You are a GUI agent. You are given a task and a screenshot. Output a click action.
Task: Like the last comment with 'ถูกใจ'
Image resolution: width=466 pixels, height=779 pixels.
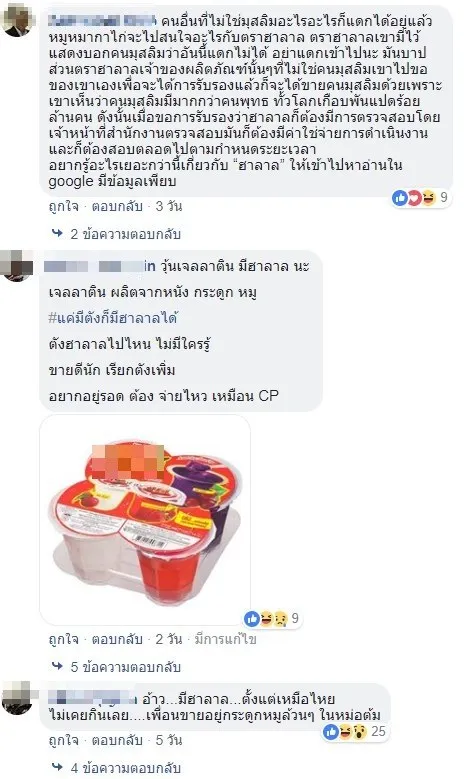coord(63,740)
